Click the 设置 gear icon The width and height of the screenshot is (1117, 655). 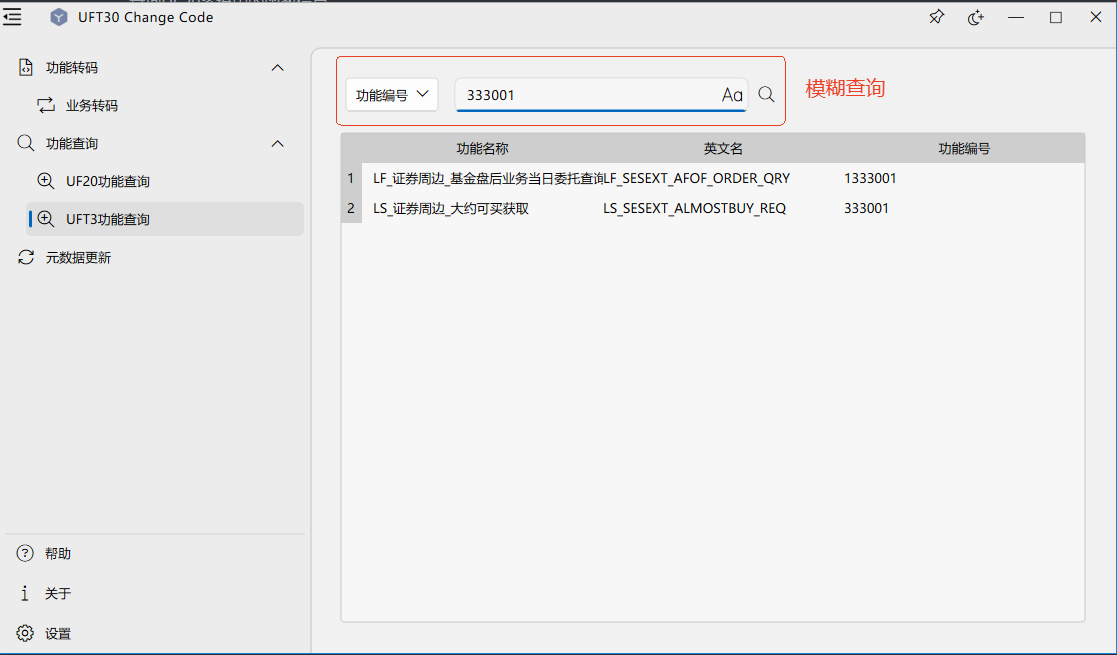[25, 633]
